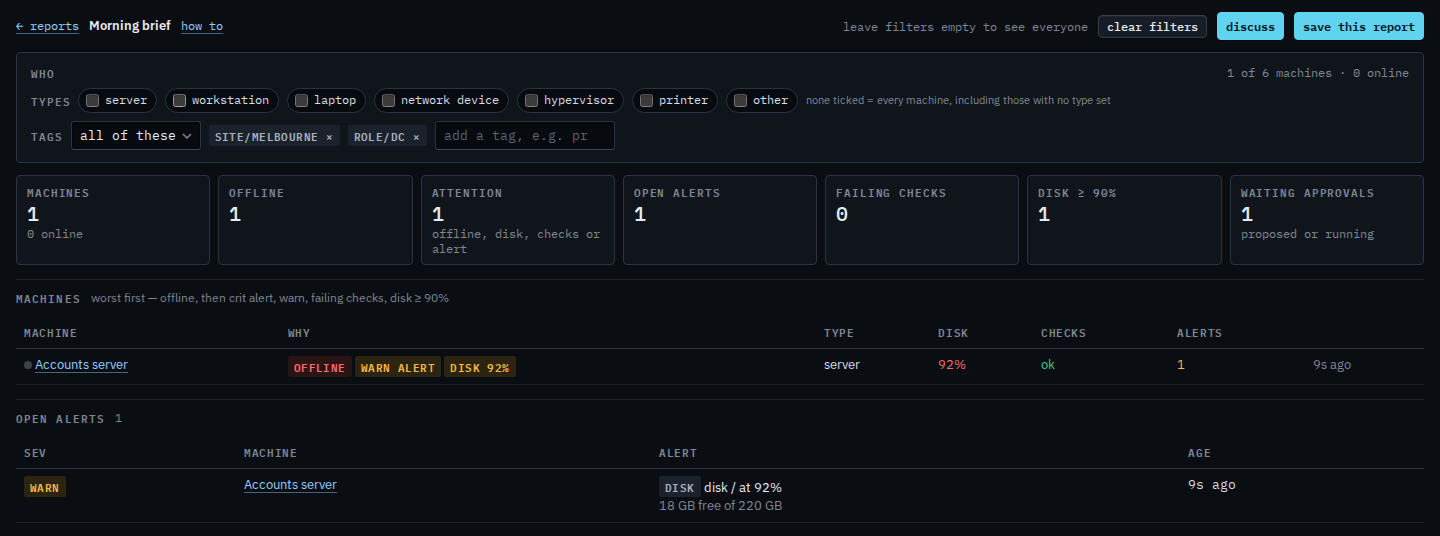Click the grey DISK alert type label
Viewport: 1440px width, 536px height.
(680, 488)
